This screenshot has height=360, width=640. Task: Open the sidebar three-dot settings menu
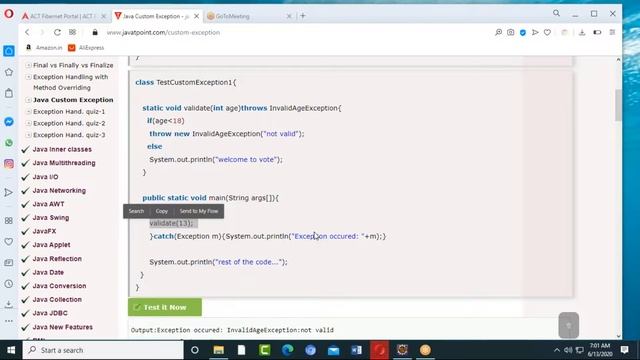[x=9, y=321]
